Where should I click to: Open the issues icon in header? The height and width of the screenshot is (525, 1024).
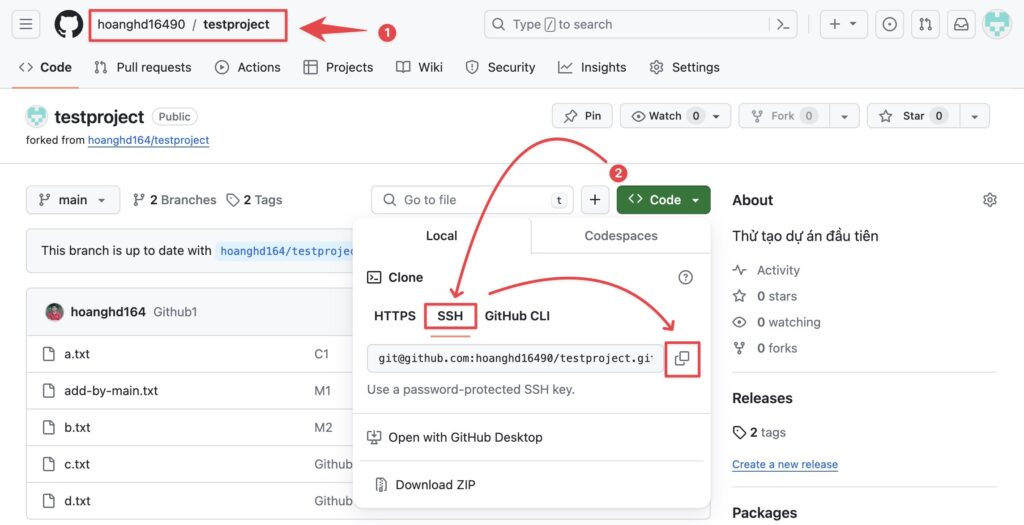889,25
